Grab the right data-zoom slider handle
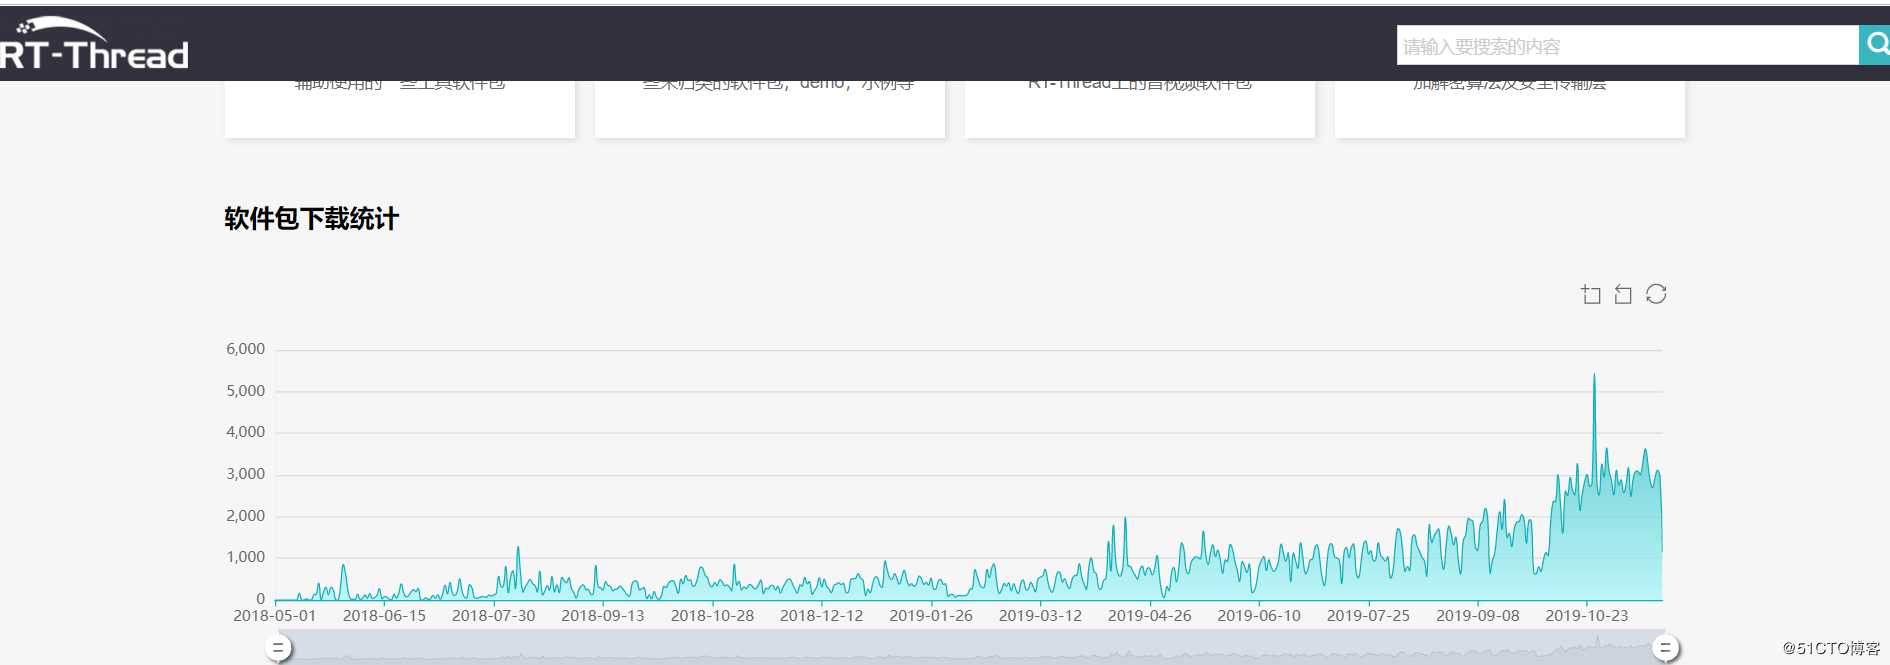 tap(1665, 648)
